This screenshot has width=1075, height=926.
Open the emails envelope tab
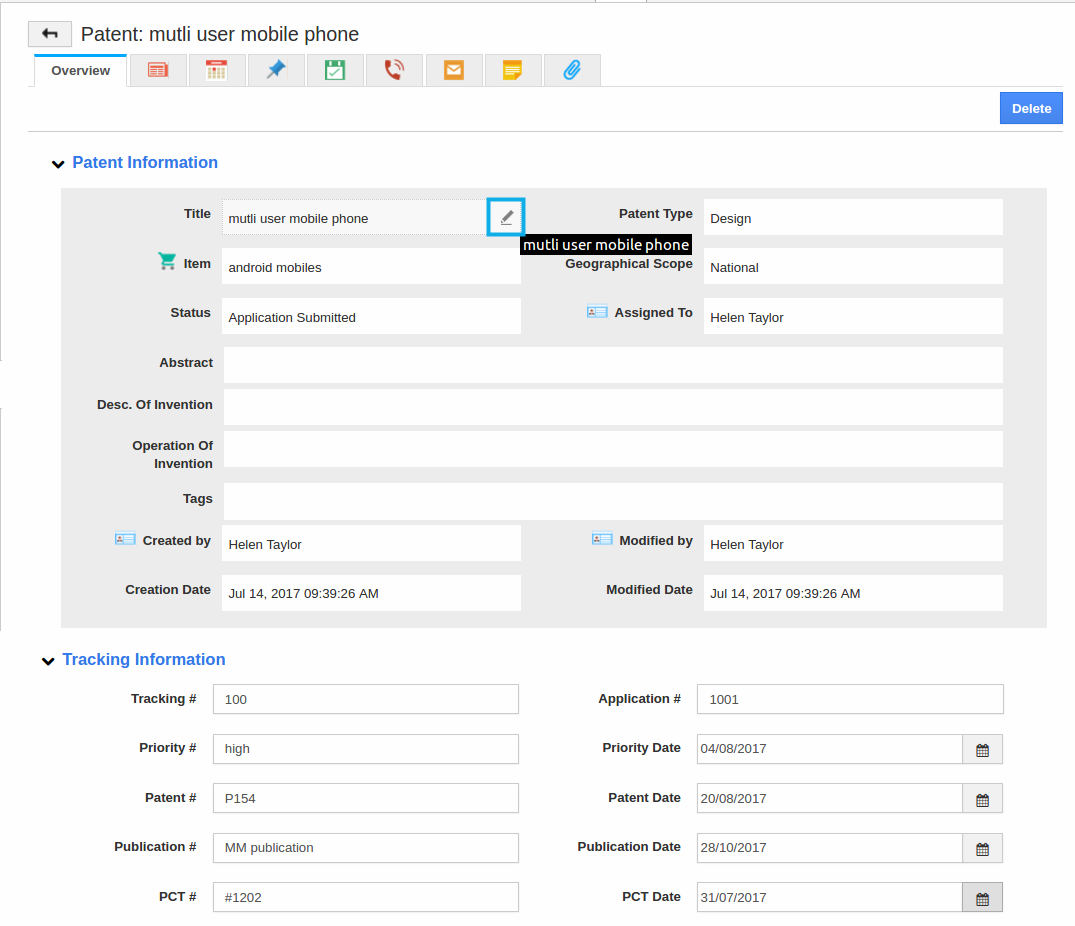coord(454,70)
